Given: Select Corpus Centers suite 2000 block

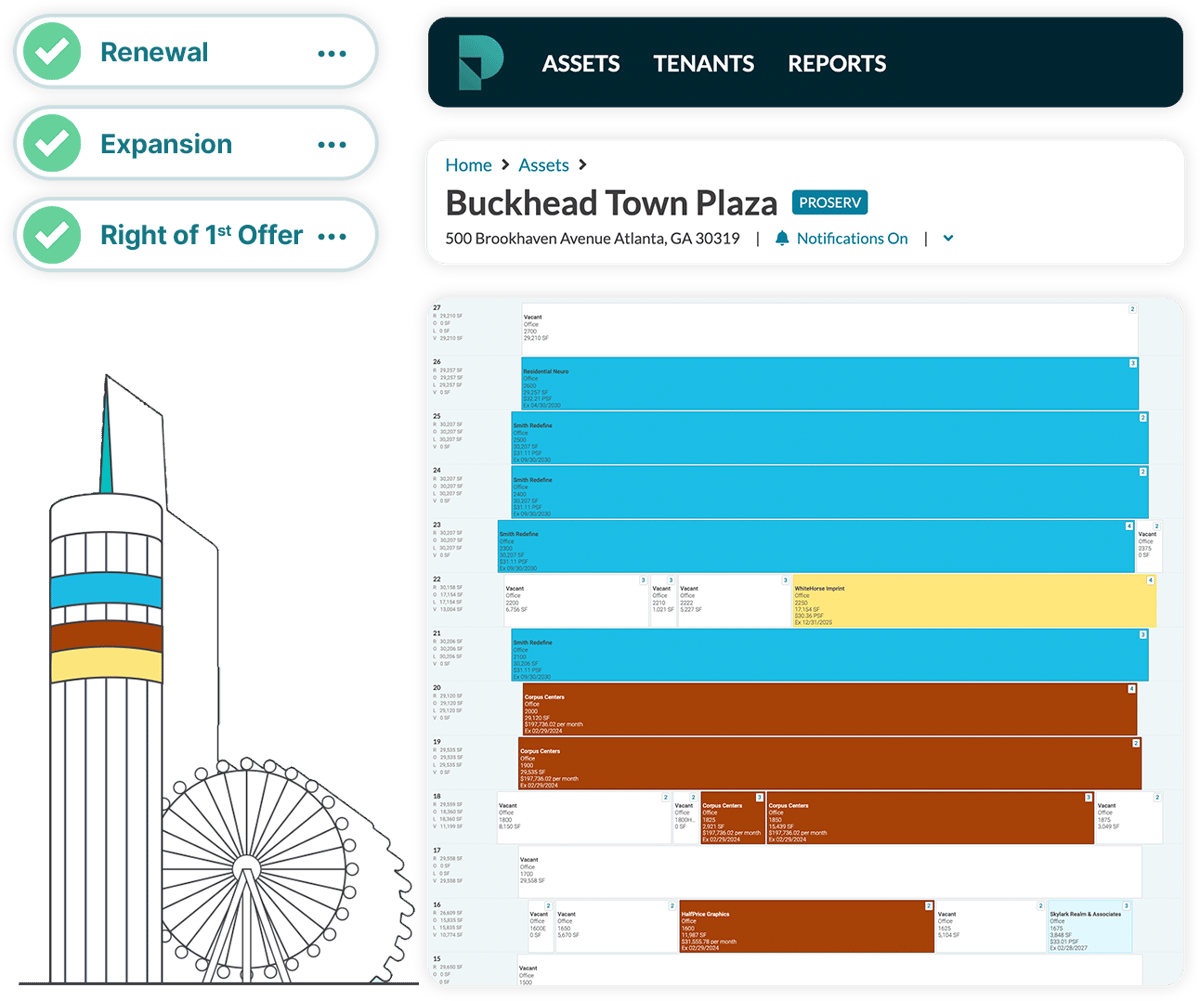Looking at the screenshot, I should coord(829,709).
